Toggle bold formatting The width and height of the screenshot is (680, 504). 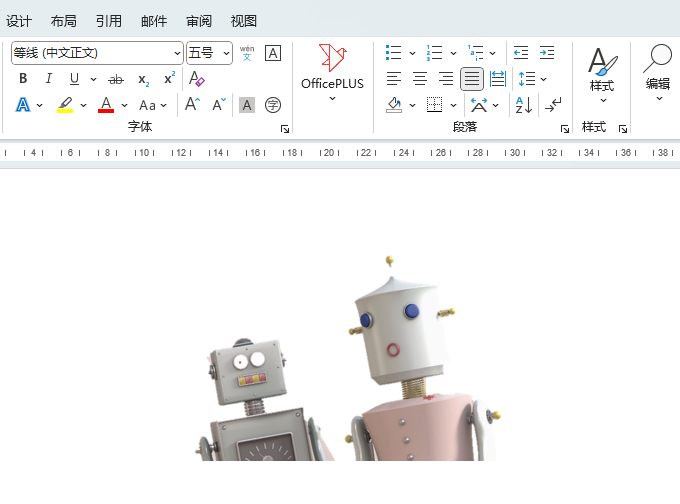coord(23,79)
